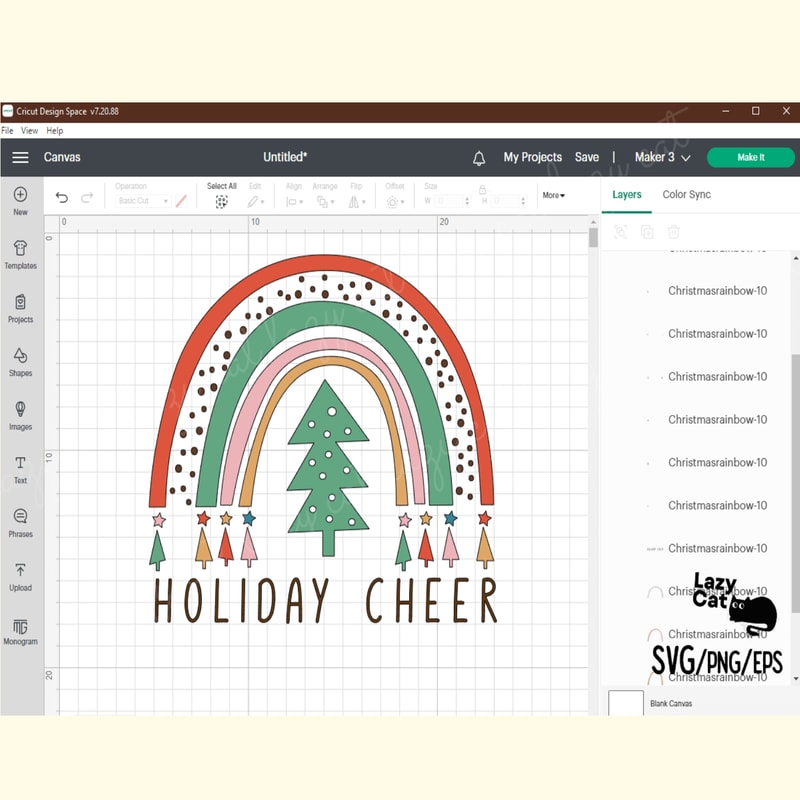
Task: Open the Shapes panel
Action: coord(21,362)
